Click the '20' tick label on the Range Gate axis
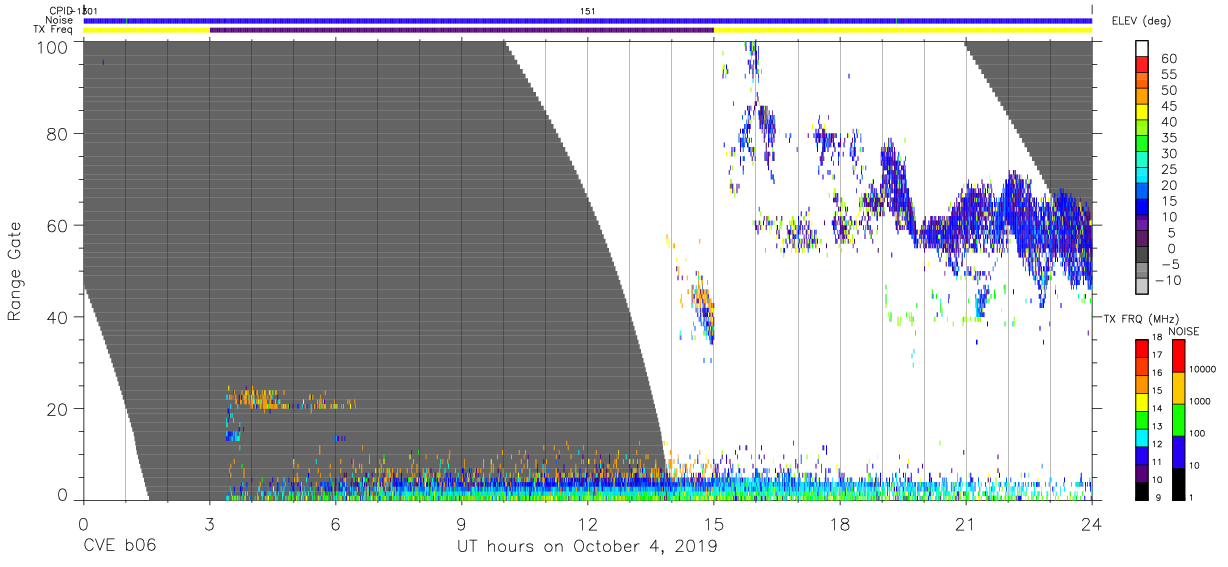This screenshot has width=1228, height=567. 60,409
